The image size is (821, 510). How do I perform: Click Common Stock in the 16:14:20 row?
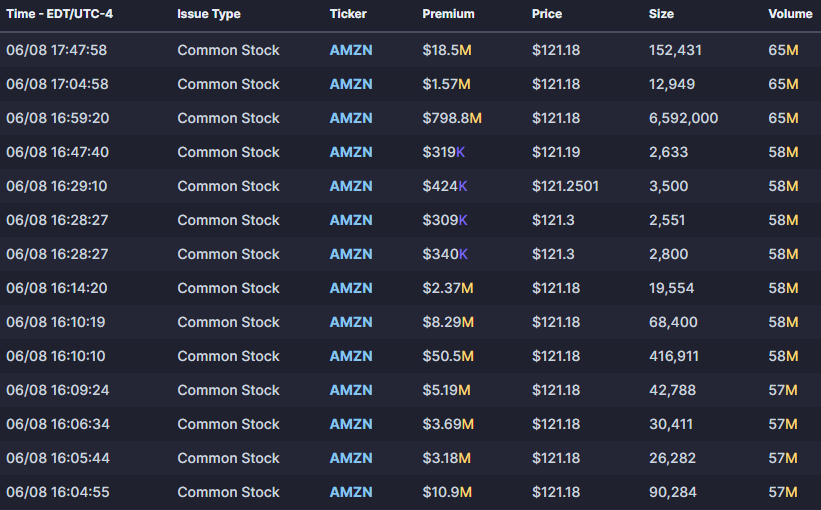tap(228, 289)
